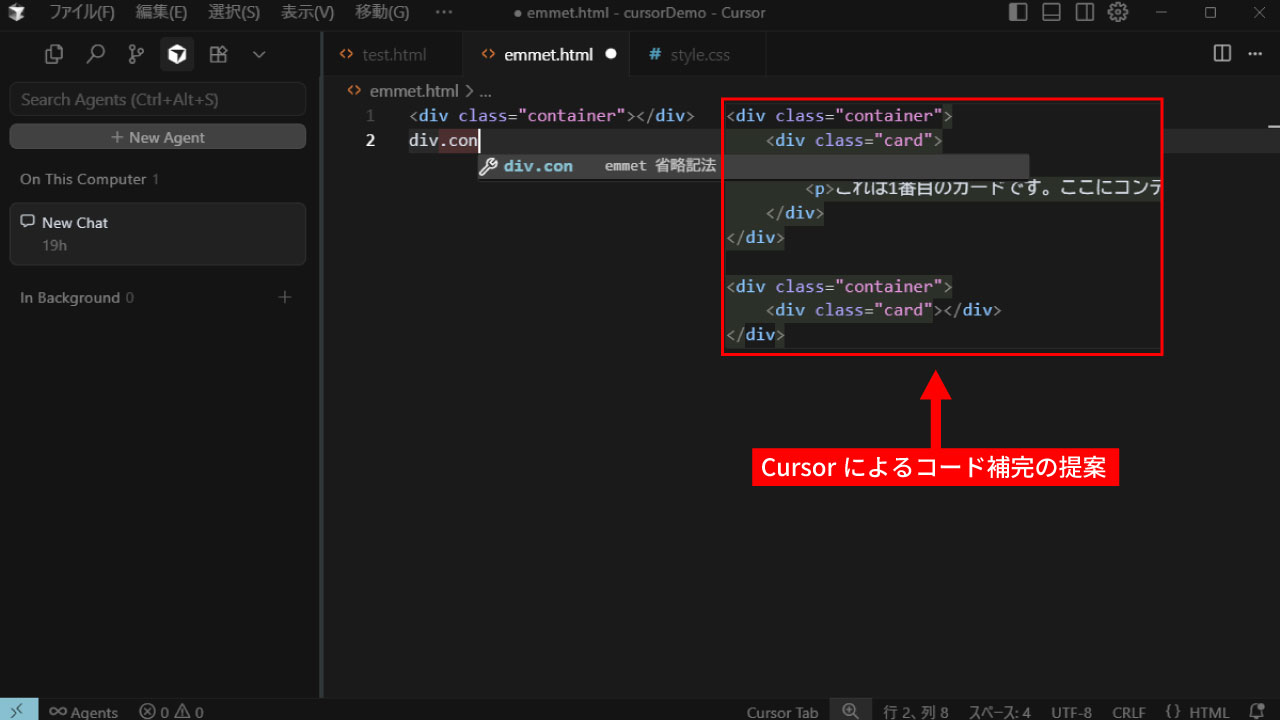
Task: Click the div class container line 1
Action: pos(551,116)
